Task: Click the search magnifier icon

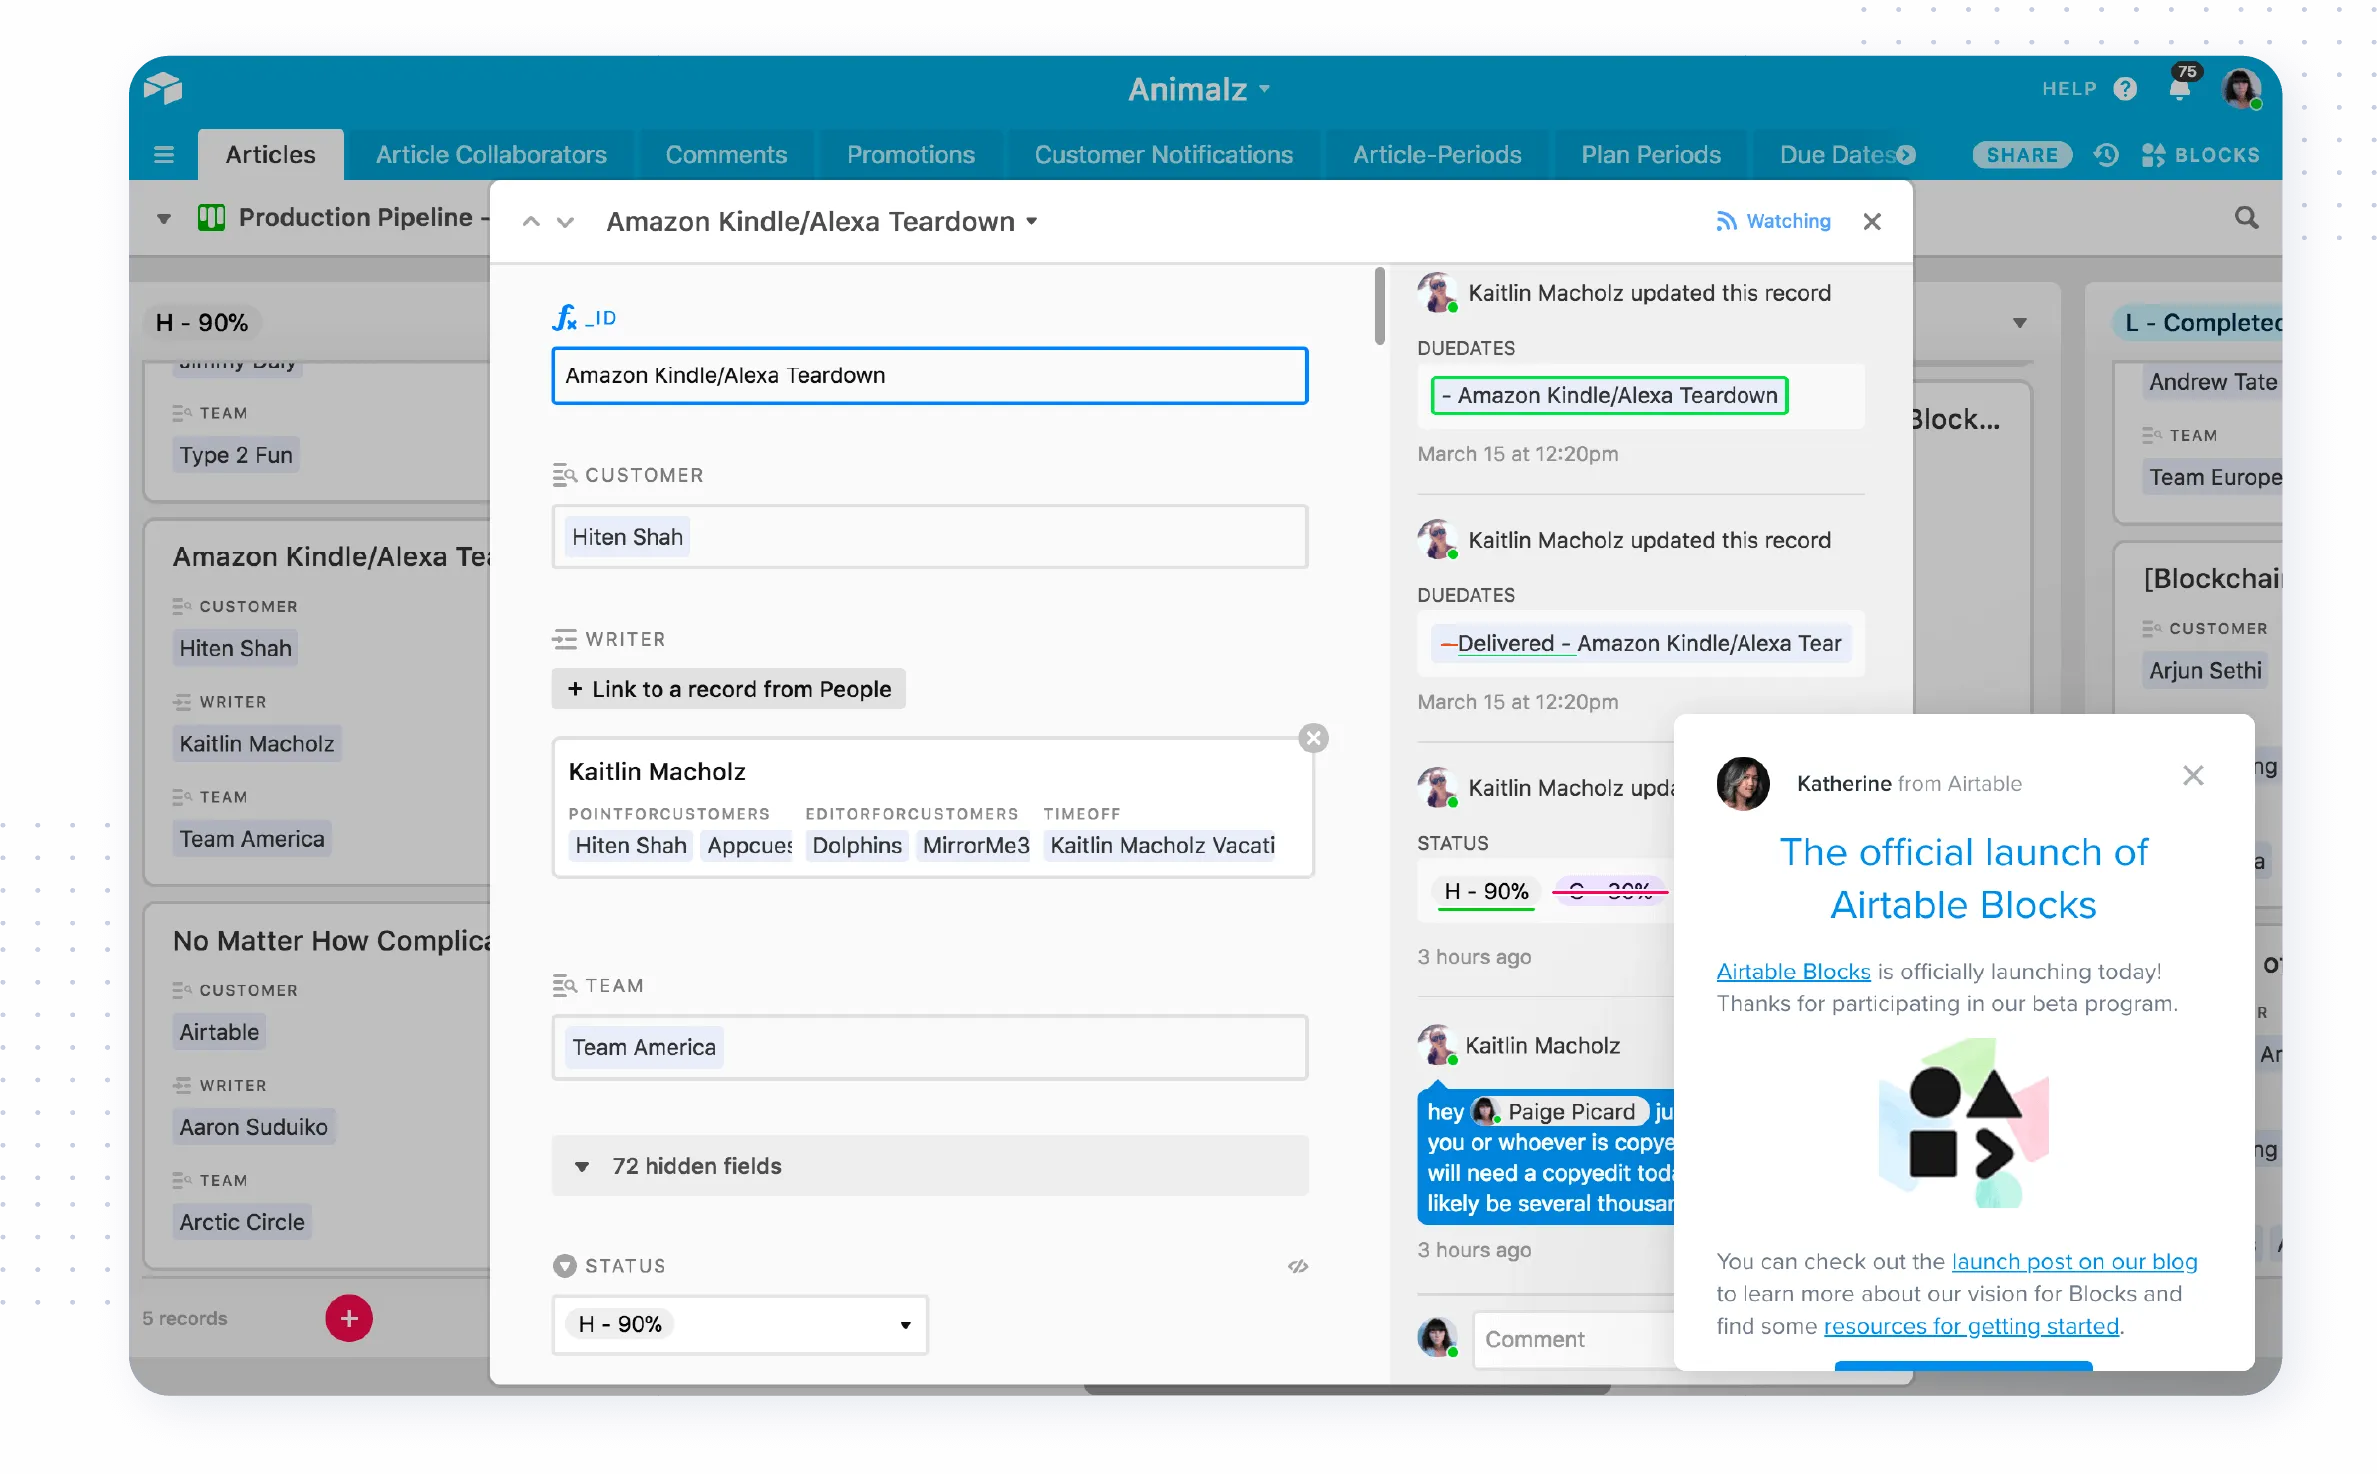Action: [2246, 218]
